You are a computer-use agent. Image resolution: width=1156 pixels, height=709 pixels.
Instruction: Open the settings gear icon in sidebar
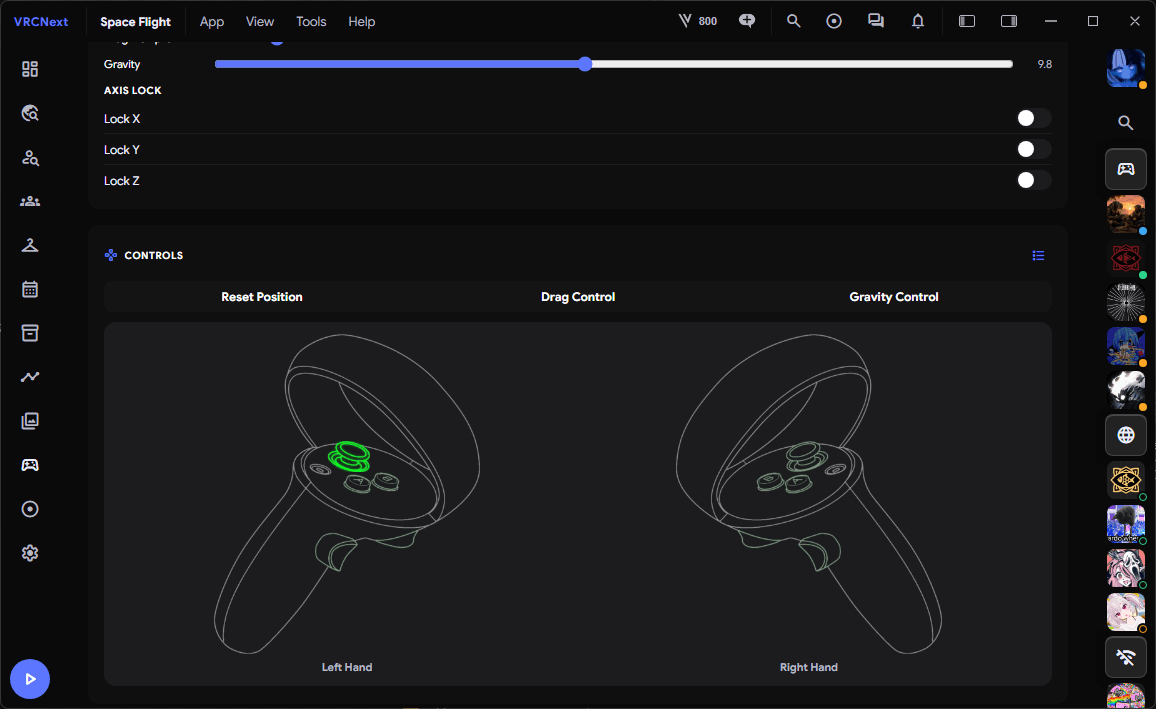29,553
